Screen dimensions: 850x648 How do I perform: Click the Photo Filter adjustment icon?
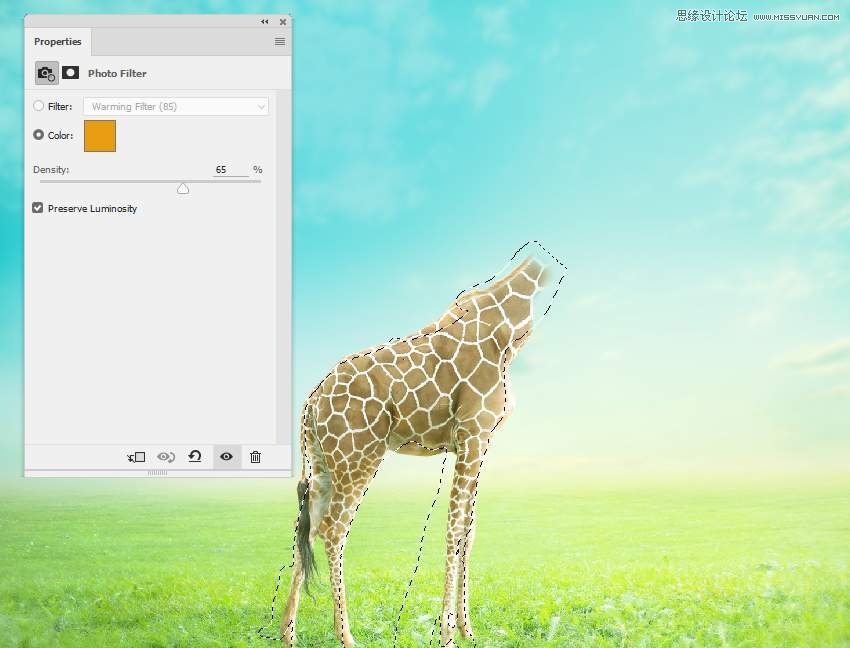pyautogui.click(x=46, y=73)
